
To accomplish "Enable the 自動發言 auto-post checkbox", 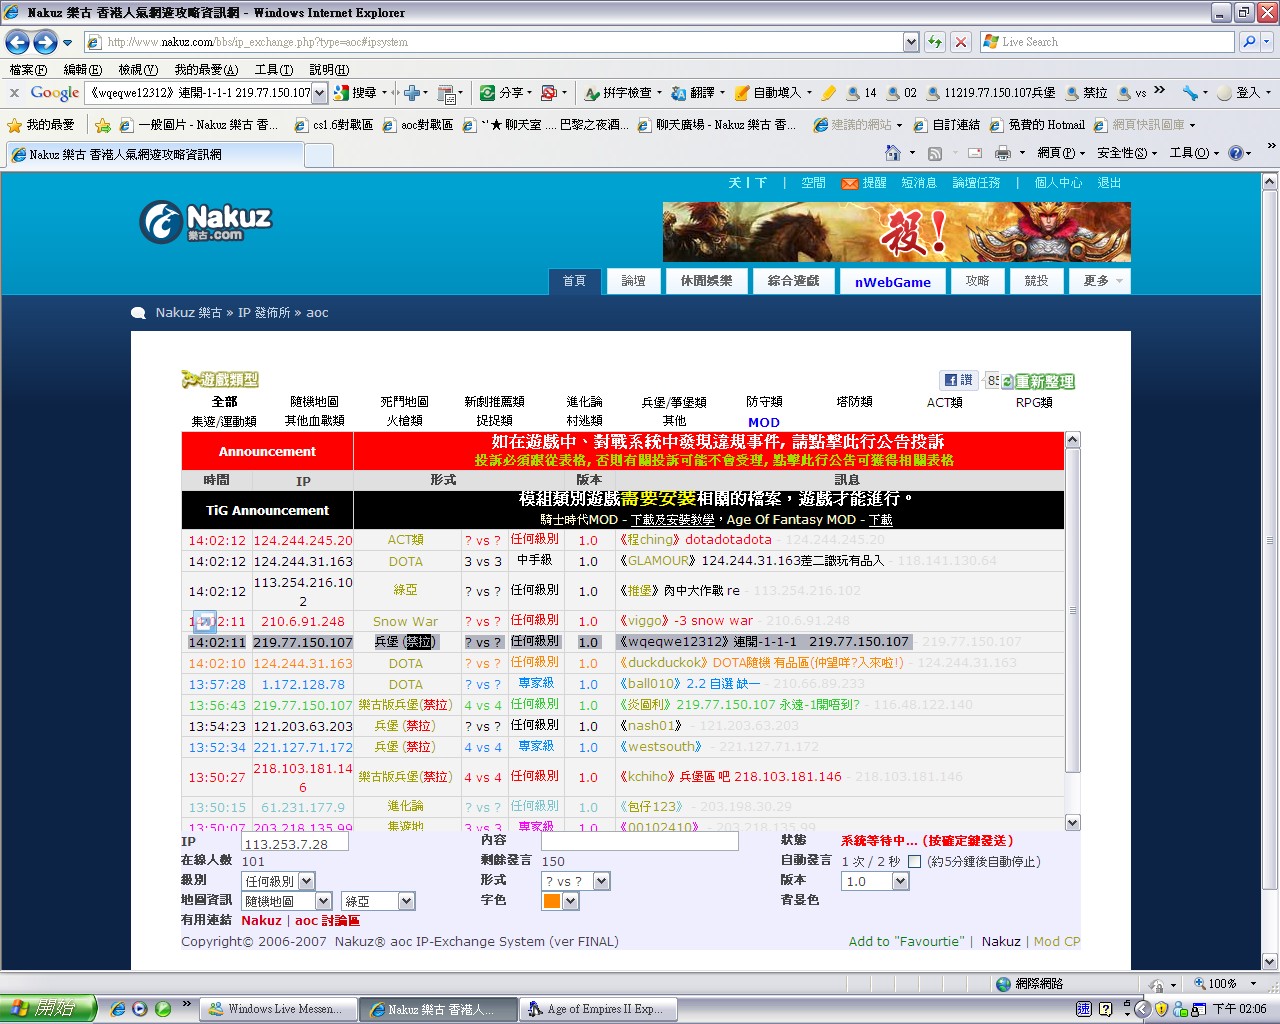I will click(x=914, y=861).
